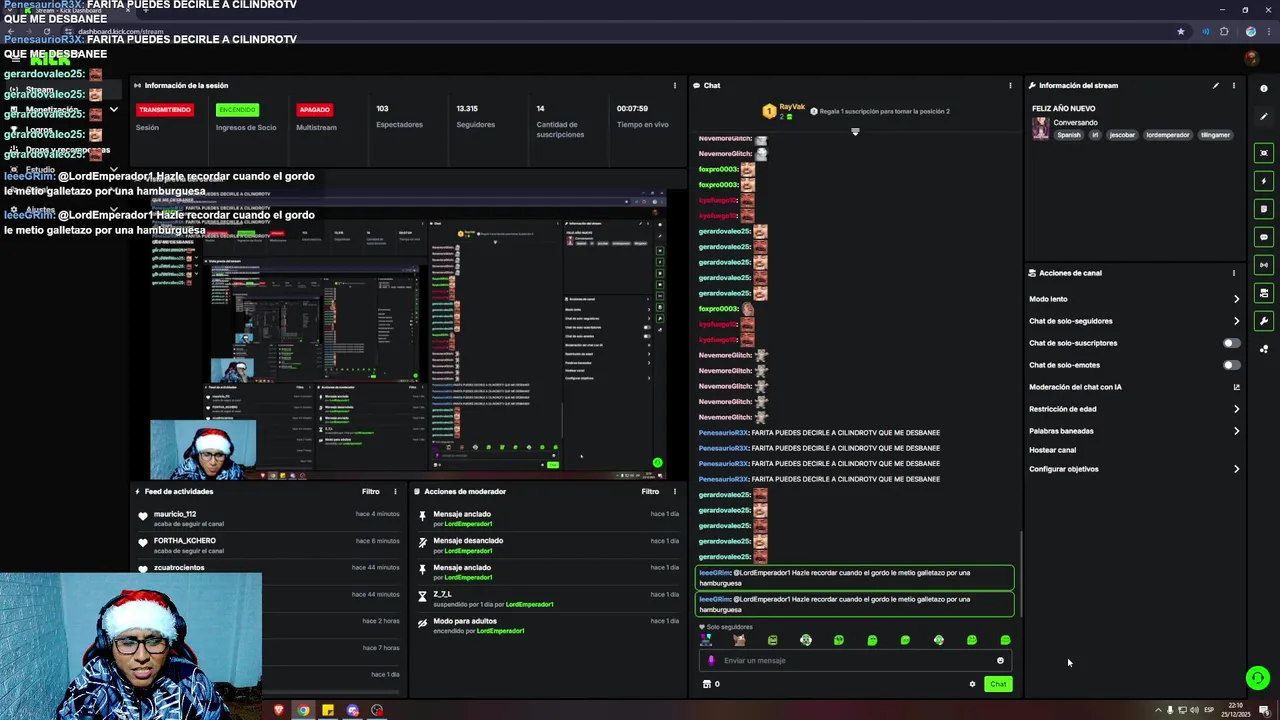Open the yellow sticky notes taskbar app
The image size is (1280, 720).
(x=328, y=710)
